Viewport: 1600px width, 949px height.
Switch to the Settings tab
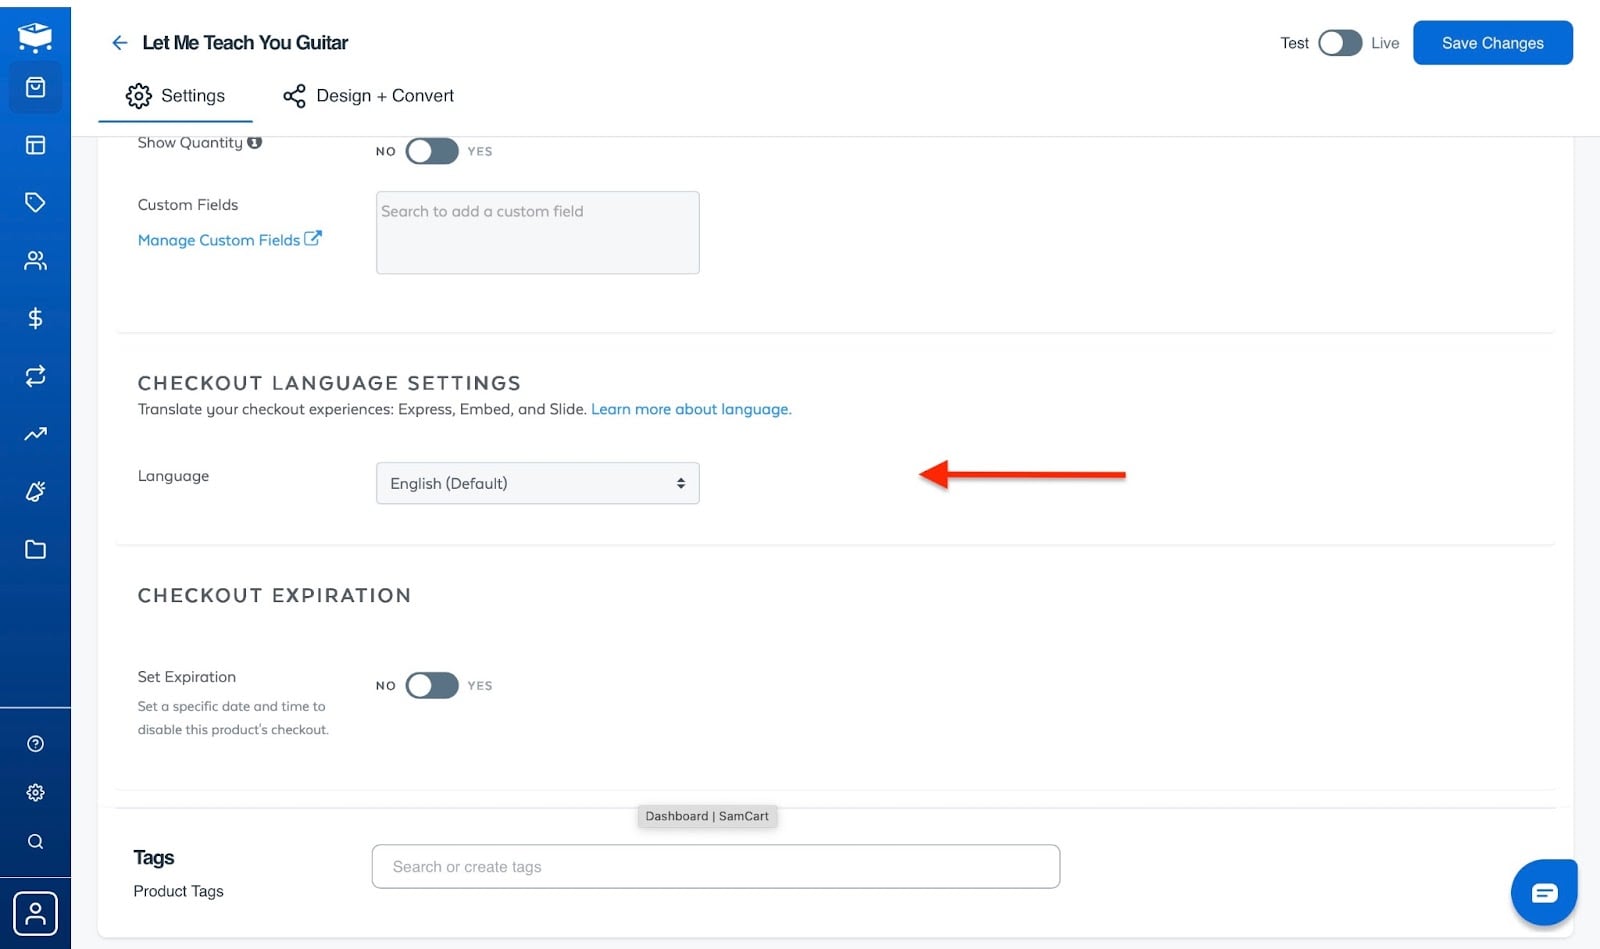[175, 96]
